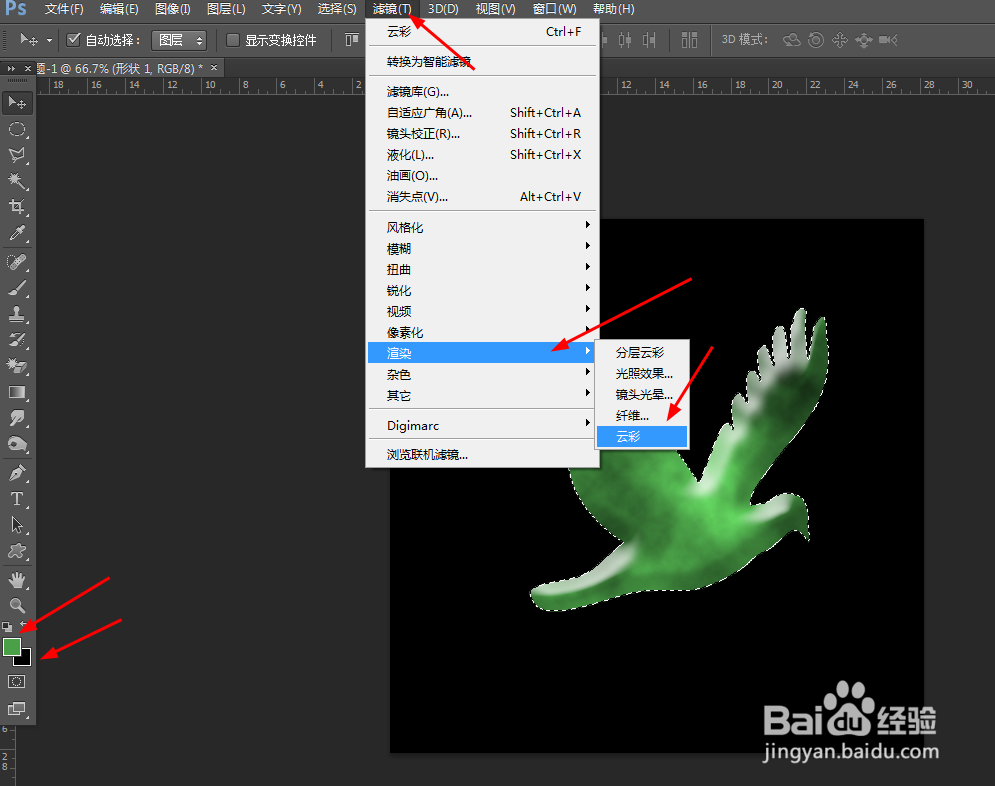Toggle the 显示变换控件 checkbox
The image size is (995, 786).
tap(233, 40)
